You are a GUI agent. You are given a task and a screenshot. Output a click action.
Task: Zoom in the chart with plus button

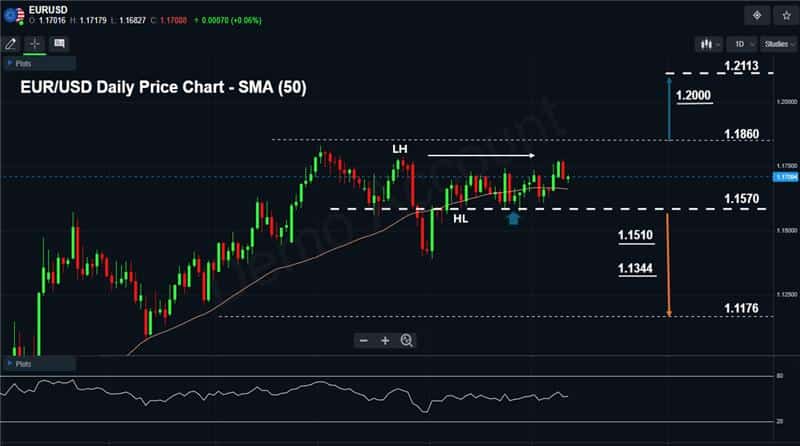click(385, 340)
